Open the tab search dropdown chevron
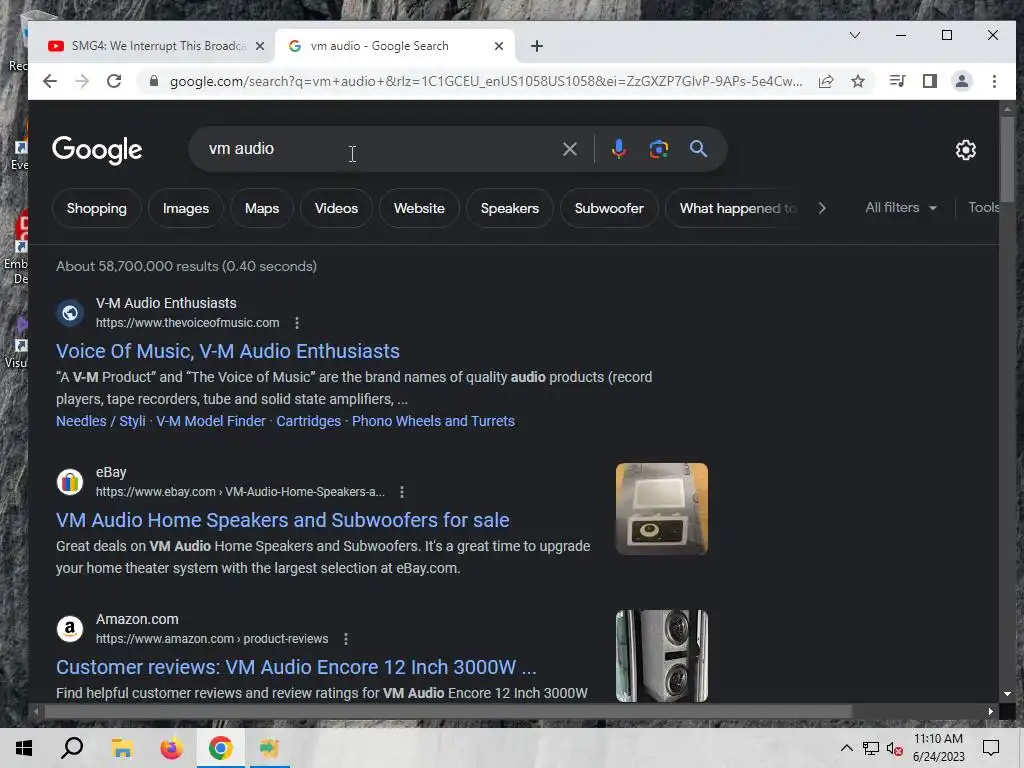 tap(854, 35)
